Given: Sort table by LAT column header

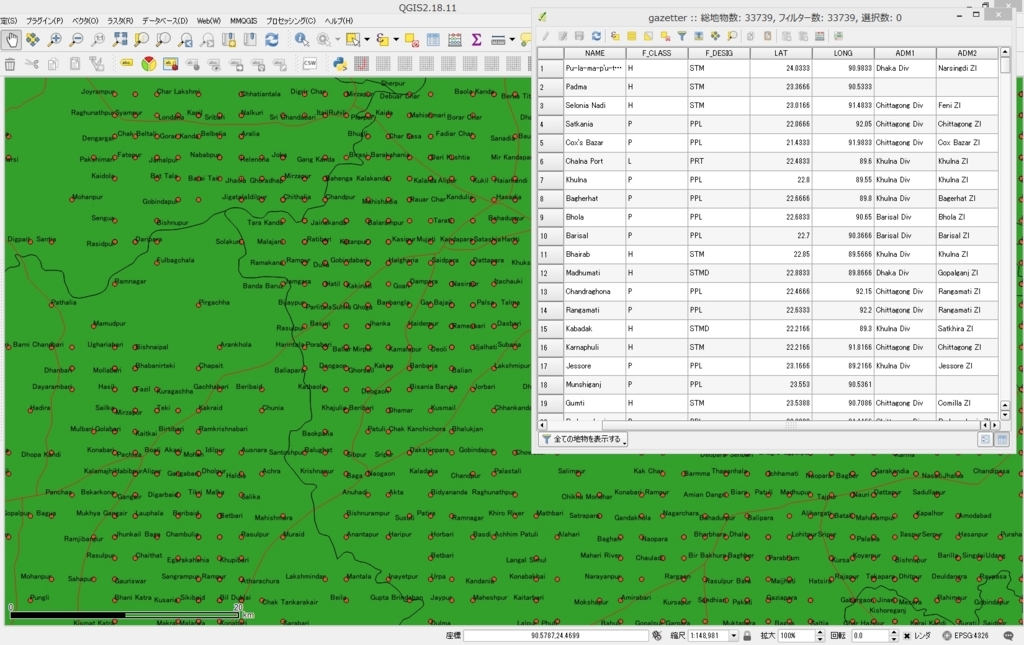Looking at the screenshot, I should (780, 53).
